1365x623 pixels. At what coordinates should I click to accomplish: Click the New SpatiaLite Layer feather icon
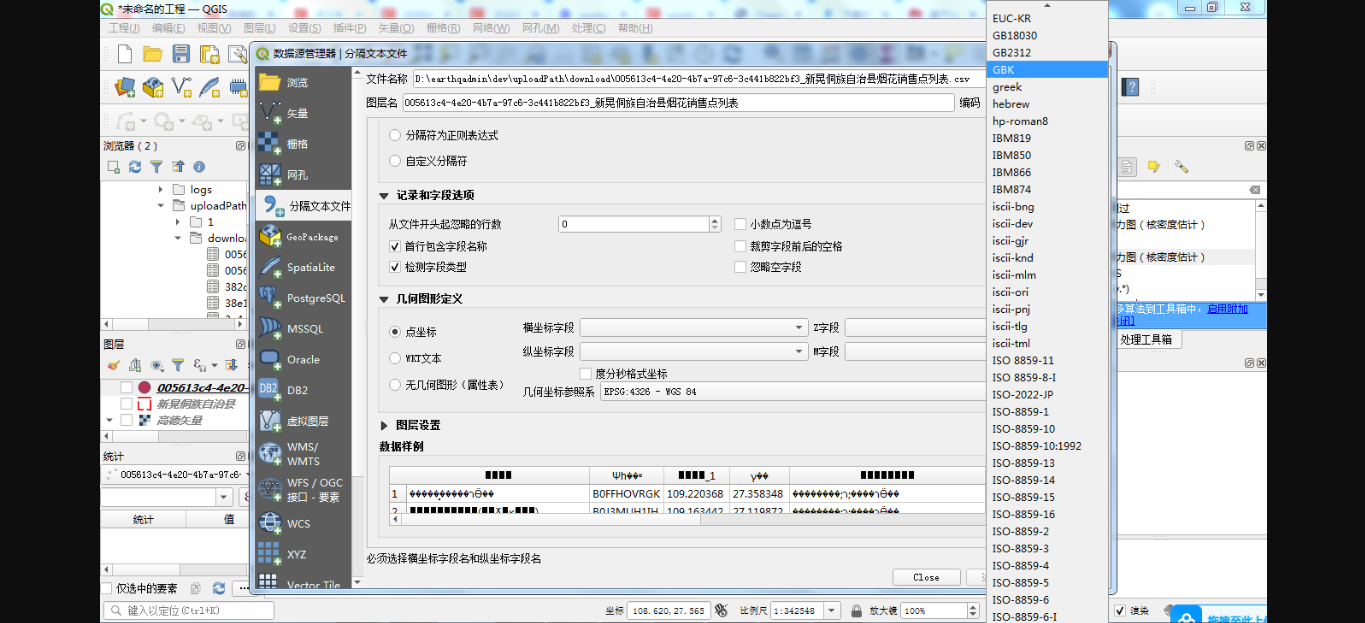click(210, 88)
